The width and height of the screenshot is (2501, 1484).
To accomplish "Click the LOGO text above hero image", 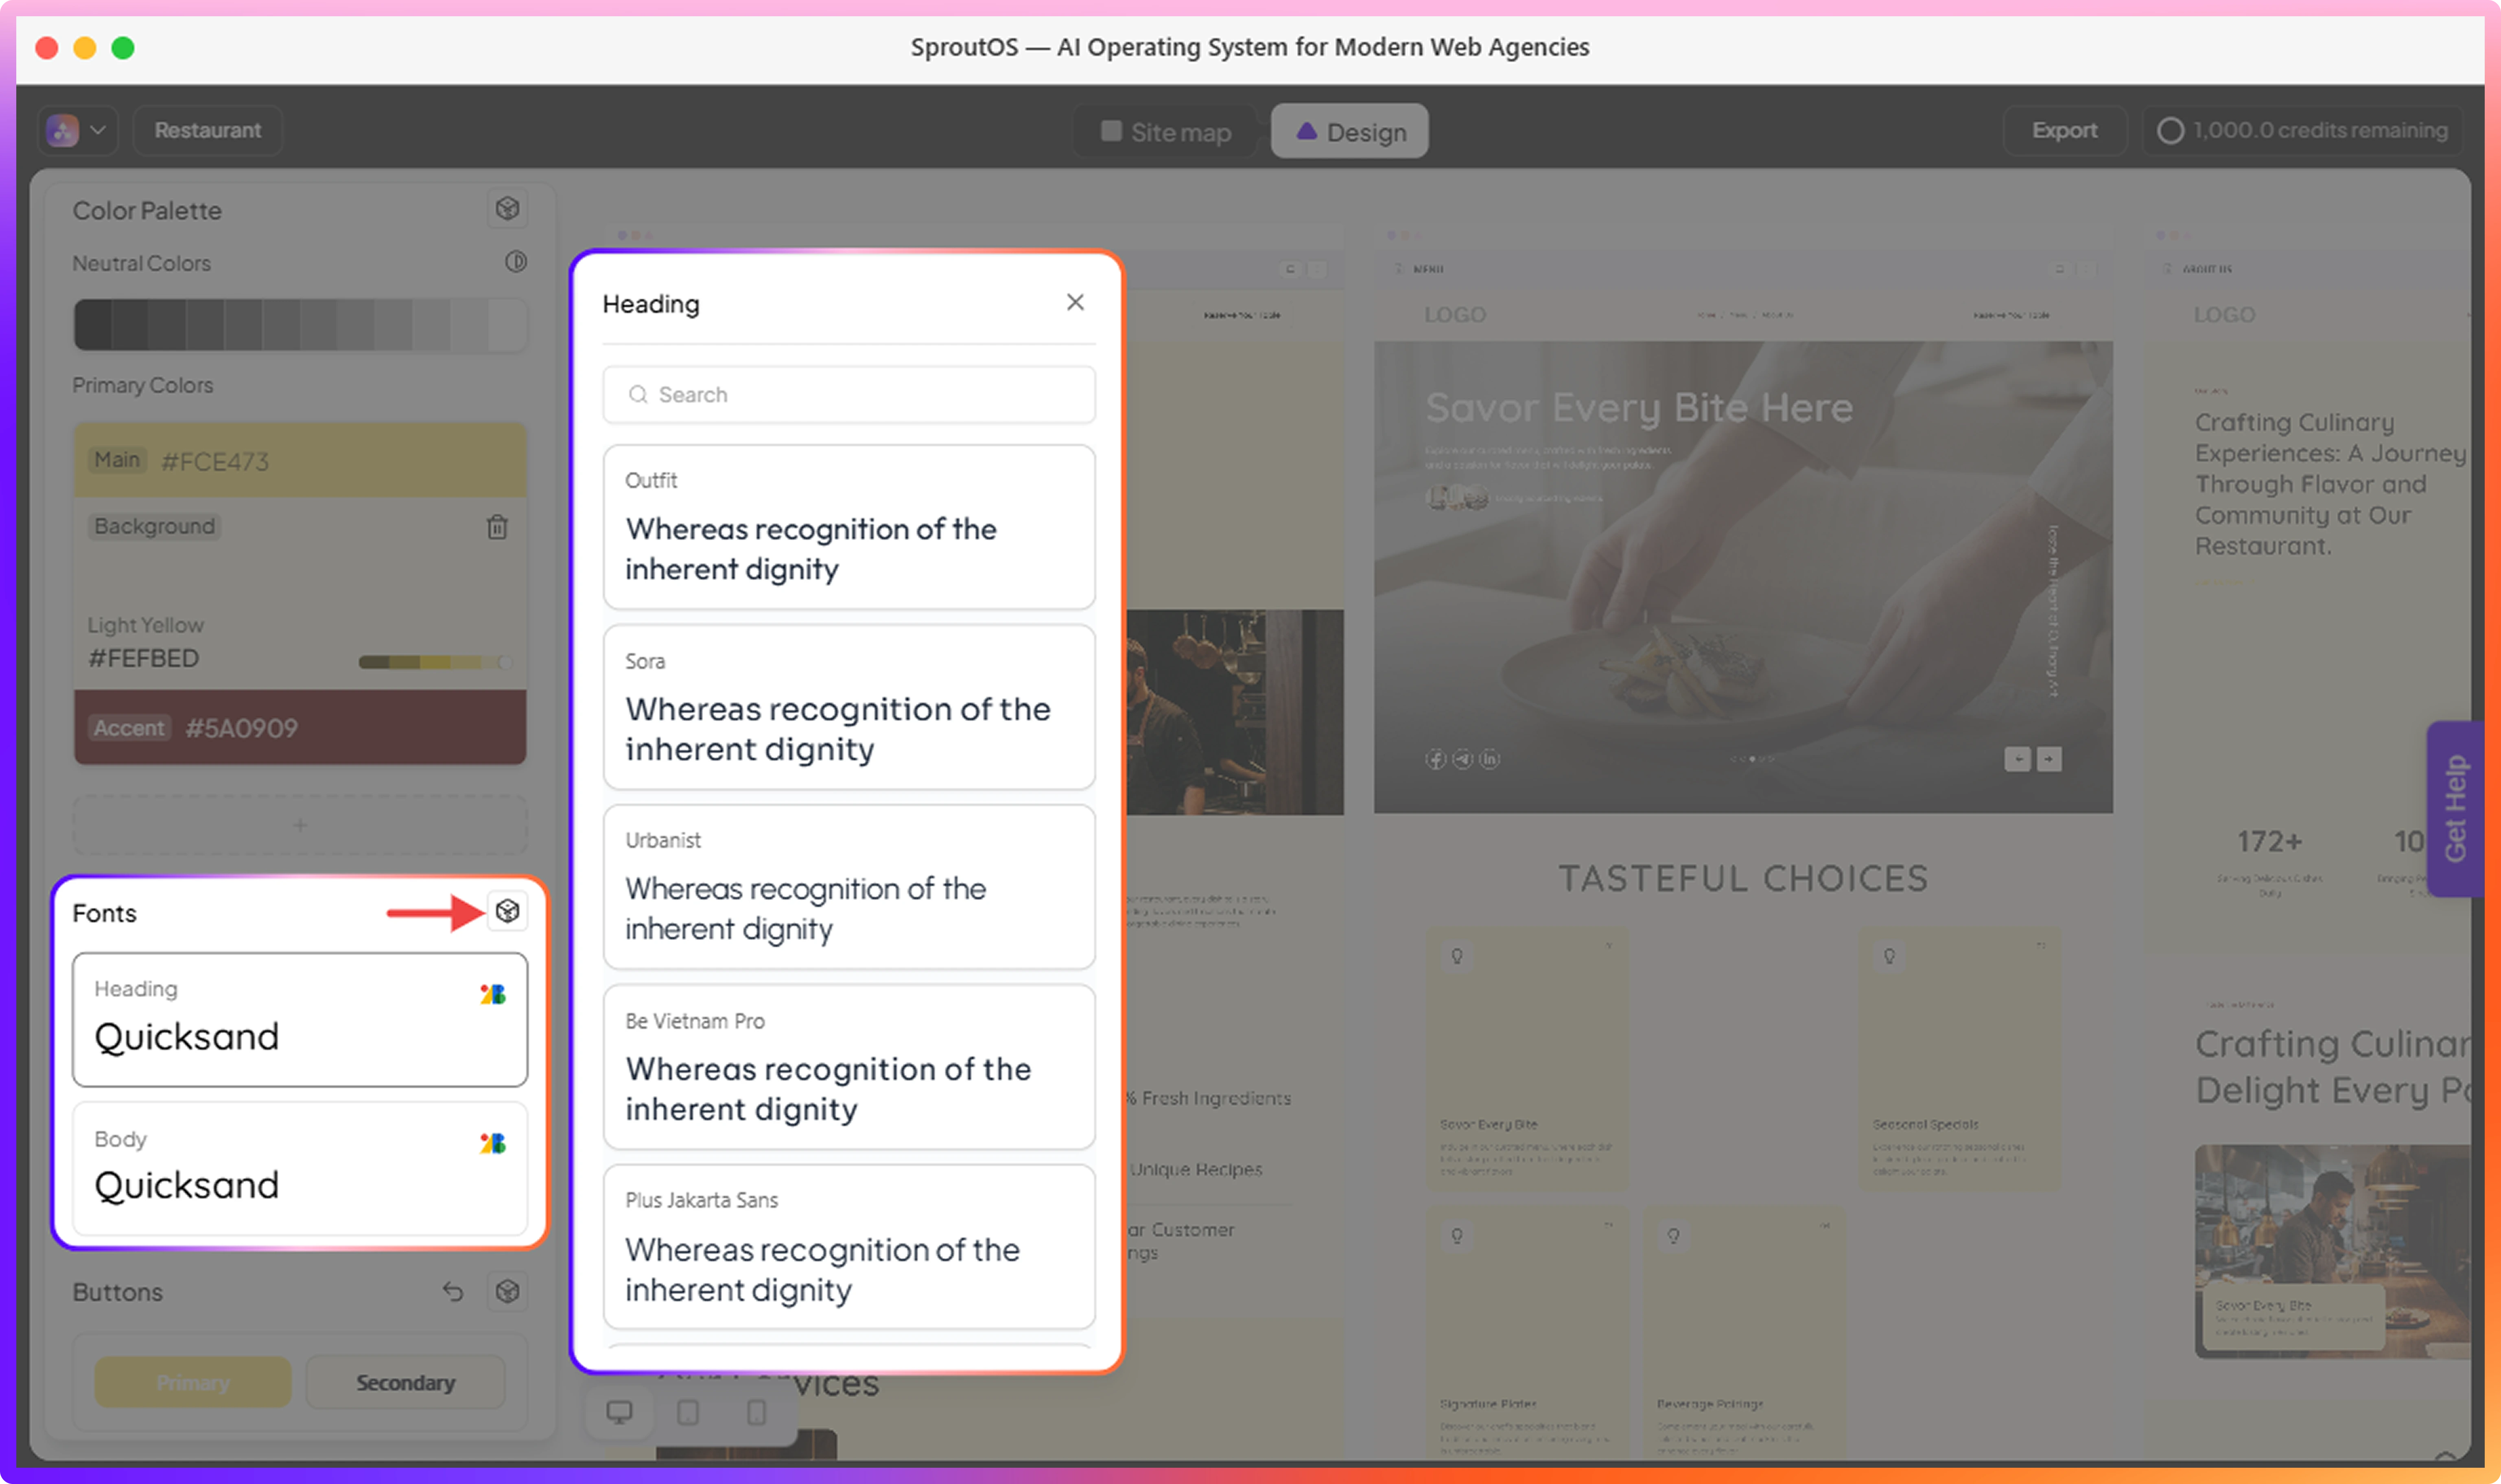I will [1455, 315].
